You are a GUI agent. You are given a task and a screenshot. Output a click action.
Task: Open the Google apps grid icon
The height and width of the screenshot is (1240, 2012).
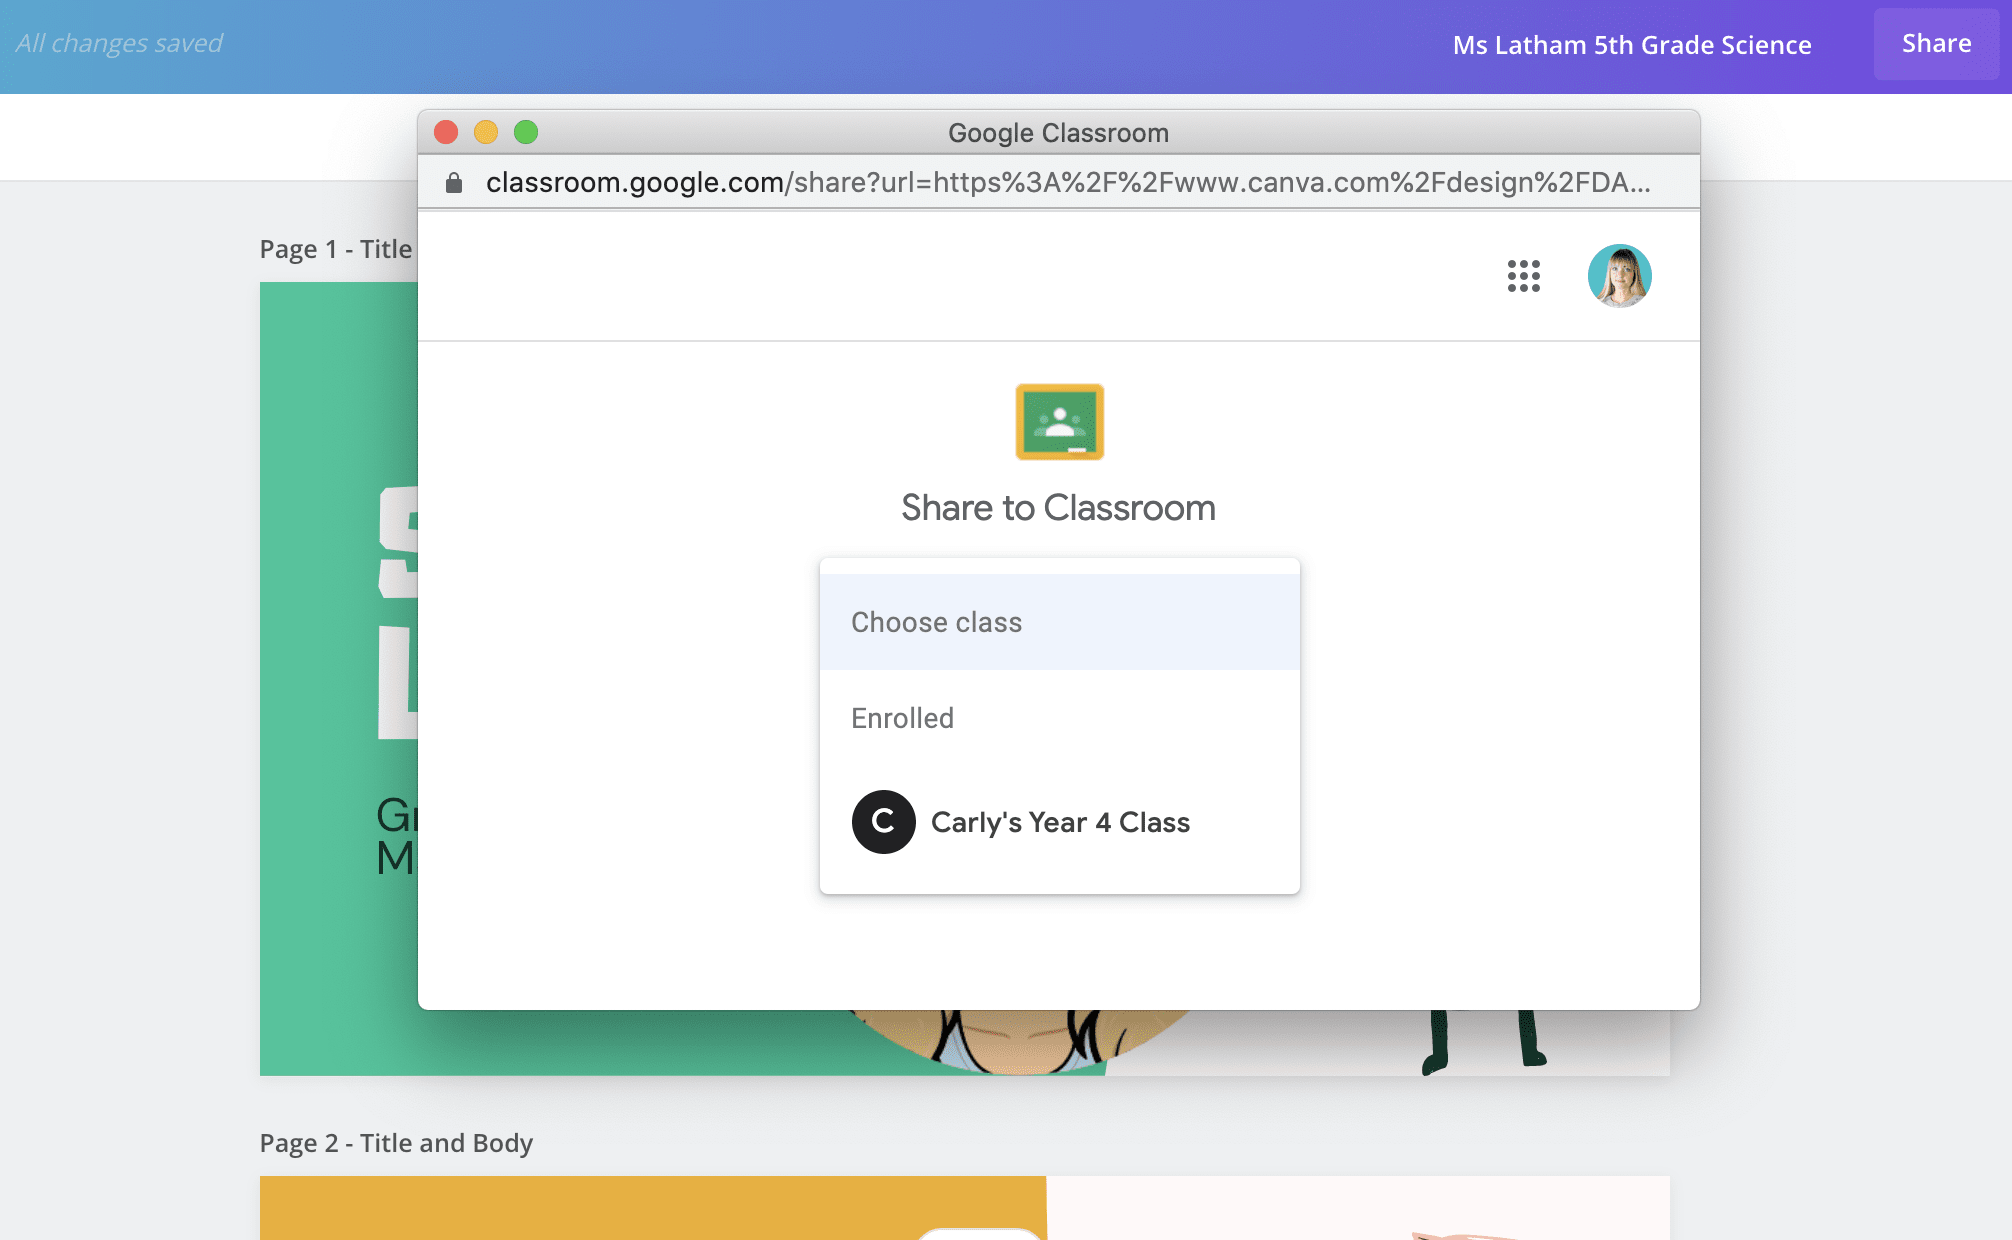point(1522,276)
